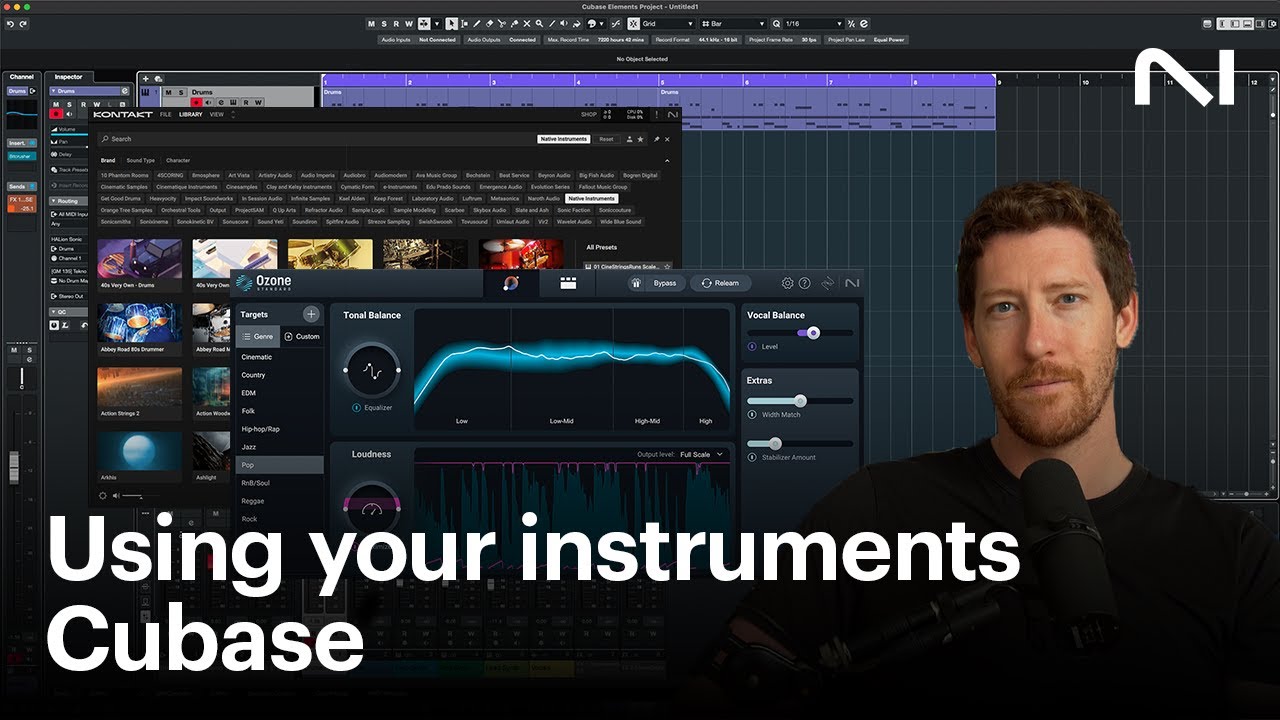Toggle record enable on Drums track

pos(196,103)
